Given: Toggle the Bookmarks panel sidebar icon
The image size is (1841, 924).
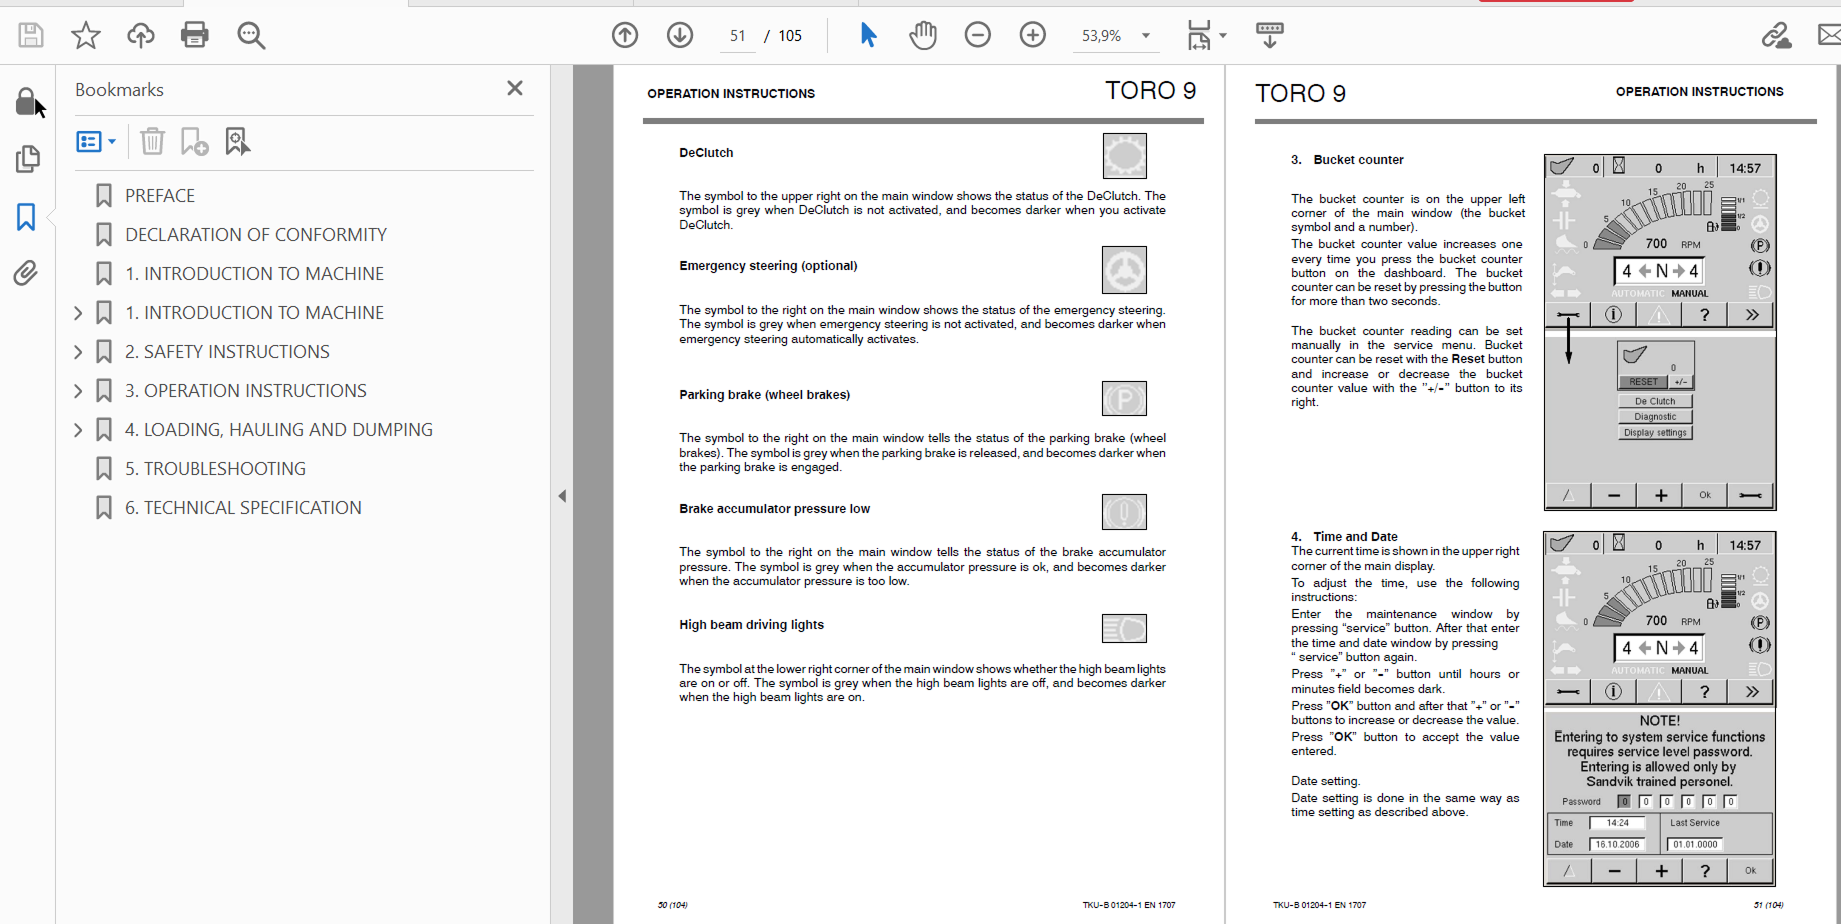Looking at the screenshot, I should point(26,217).
